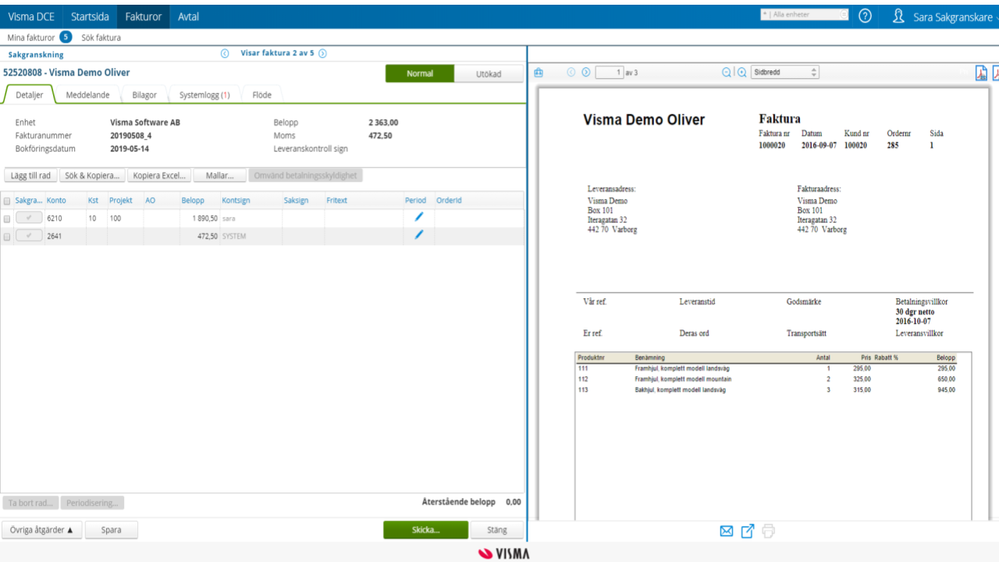Print the invoice document icon

point(768,531)
